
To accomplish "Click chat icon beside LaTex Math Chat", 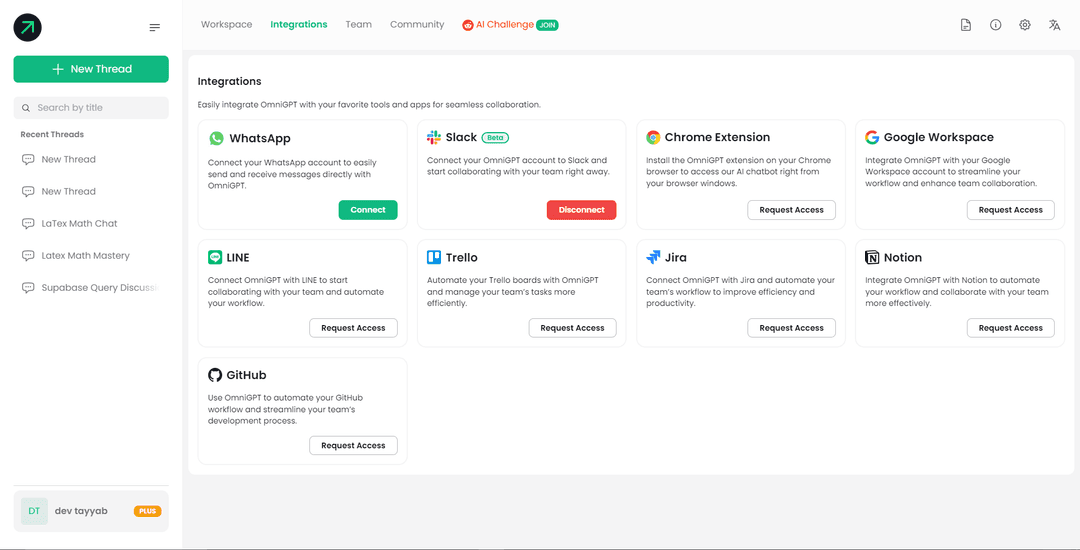I will (28, 224).
